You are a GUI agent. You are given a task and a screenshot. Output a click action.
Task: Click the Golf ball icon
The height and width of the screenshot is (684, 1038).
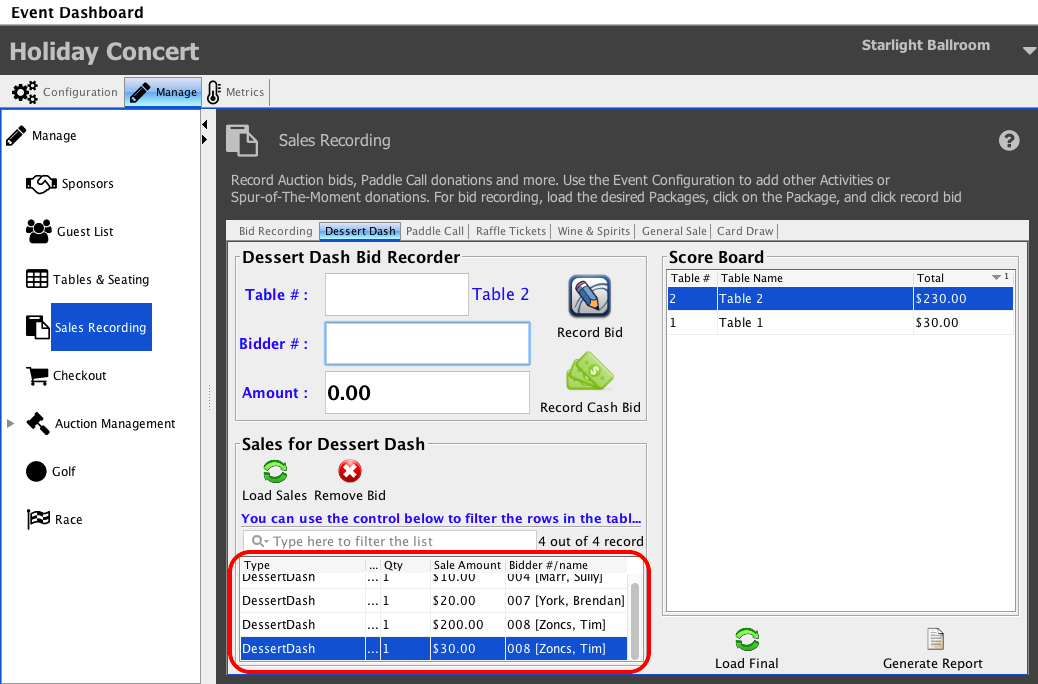[36, 471]
